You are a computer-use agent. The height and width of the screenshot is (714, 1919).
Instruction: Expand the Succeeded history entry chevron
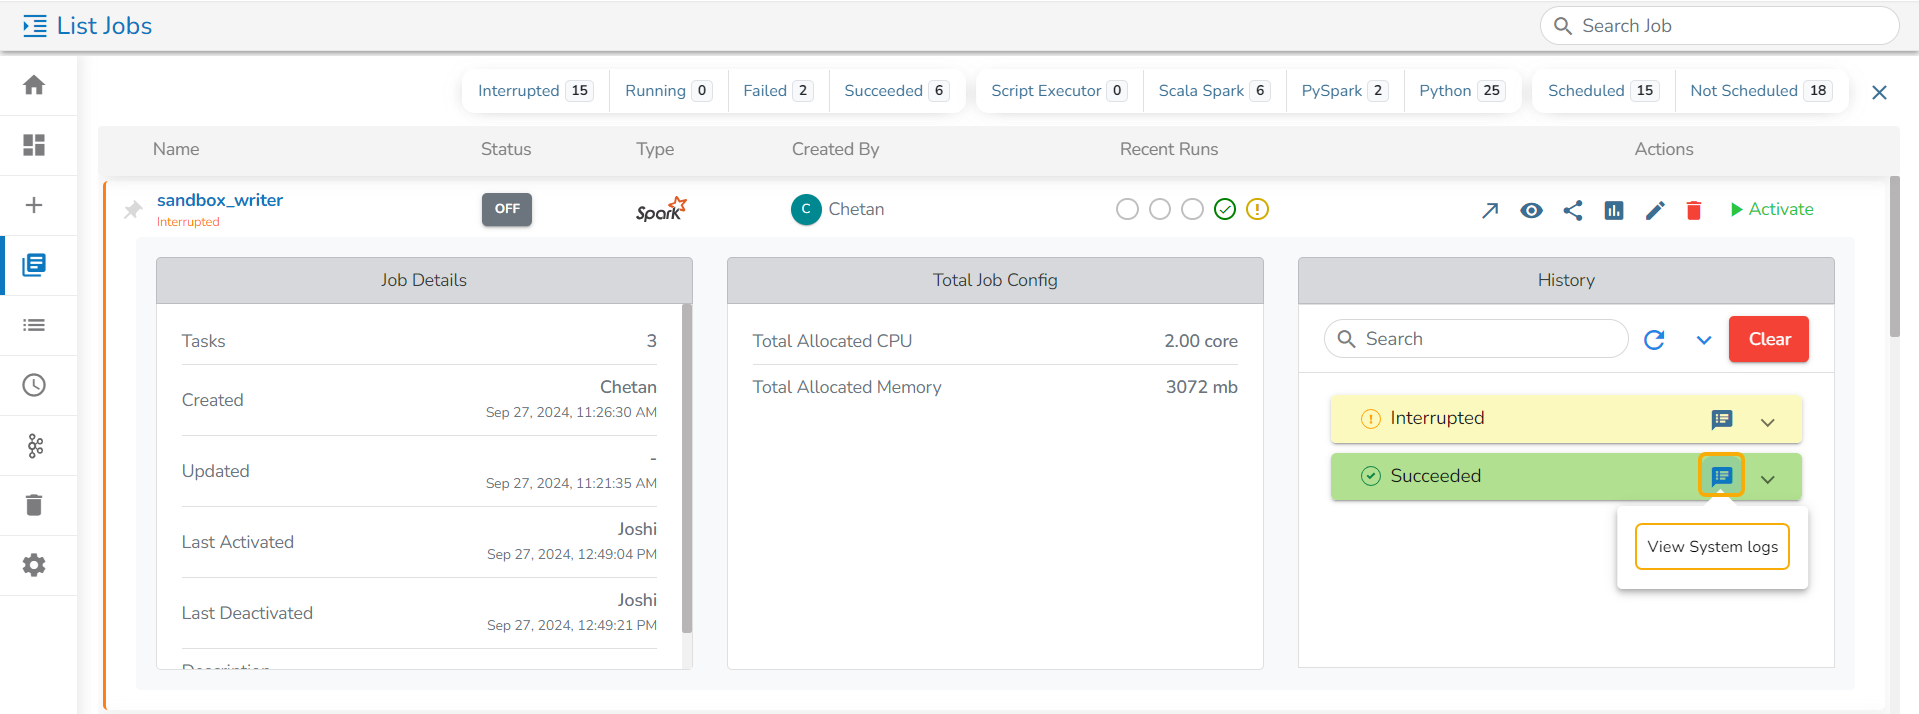(x=1768, y=479)
